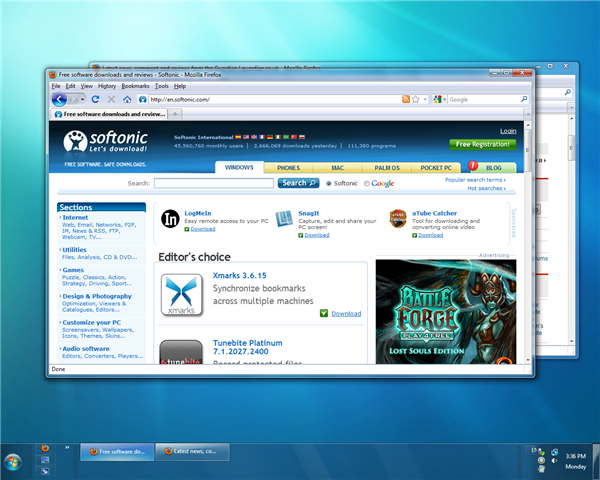
Task: Click the Google search box in Firefox toolbar
Action: pos(484,100)
